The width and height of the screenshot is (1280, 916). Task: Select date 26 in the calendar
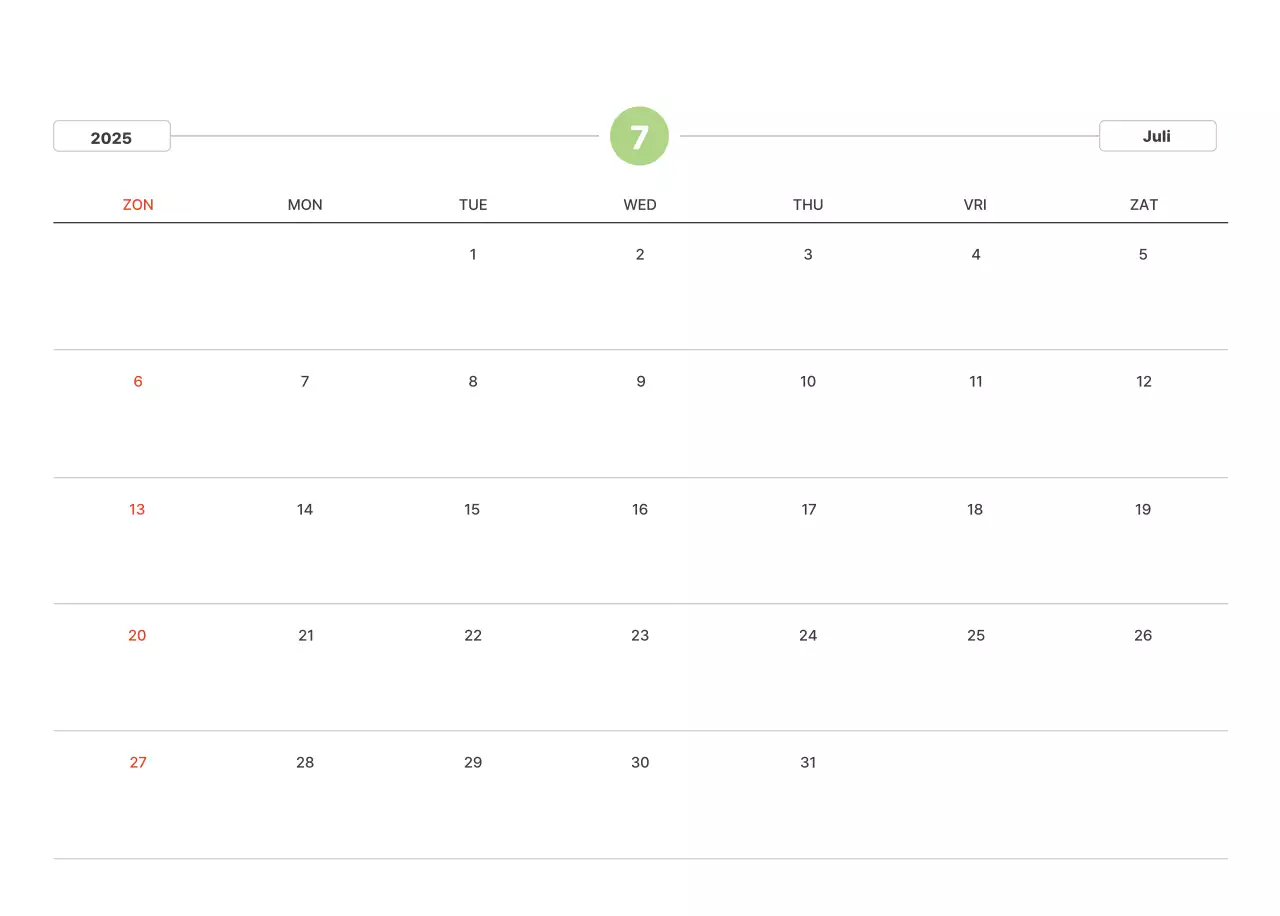click(x=1143, y=636)
